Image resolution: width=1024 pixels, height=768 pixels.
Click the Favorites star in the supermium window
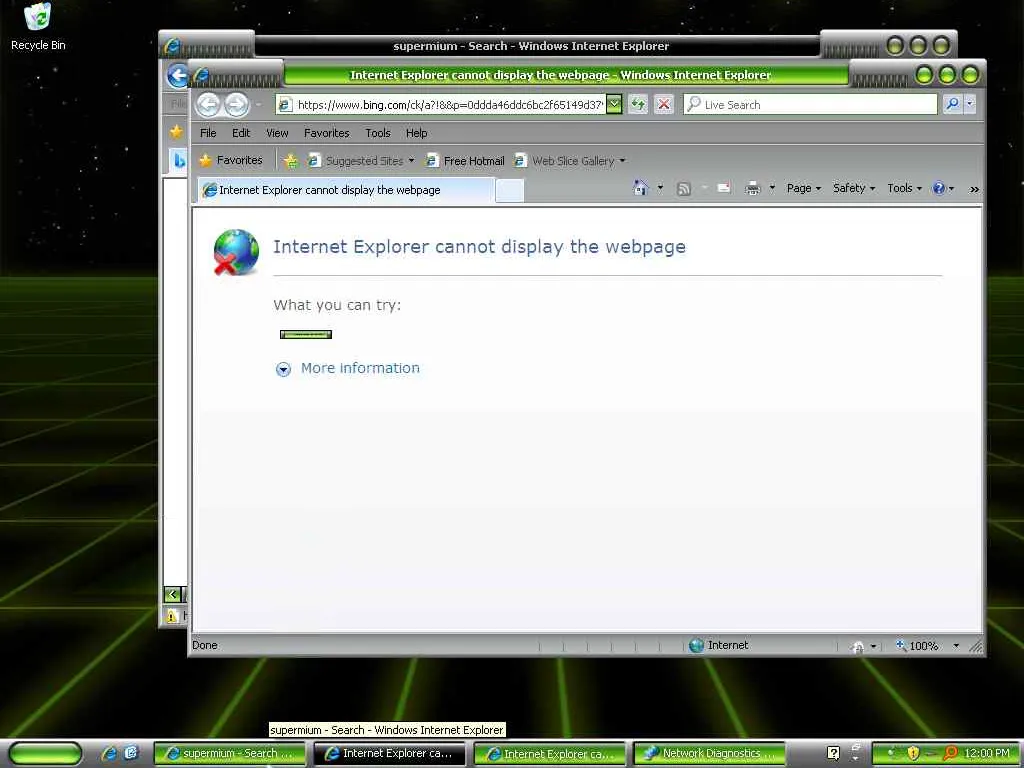point(176,132)
